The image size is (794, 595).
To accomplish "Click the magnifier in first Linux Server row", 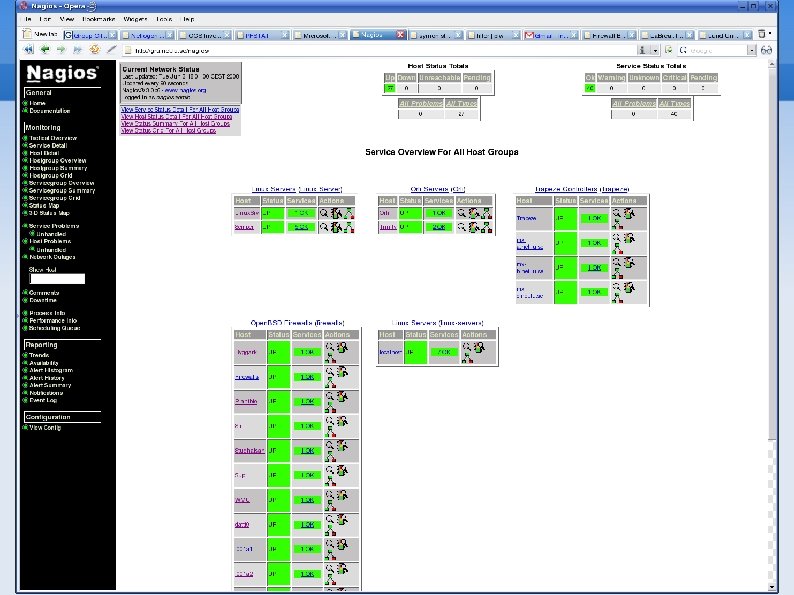I will click(324, 213).
